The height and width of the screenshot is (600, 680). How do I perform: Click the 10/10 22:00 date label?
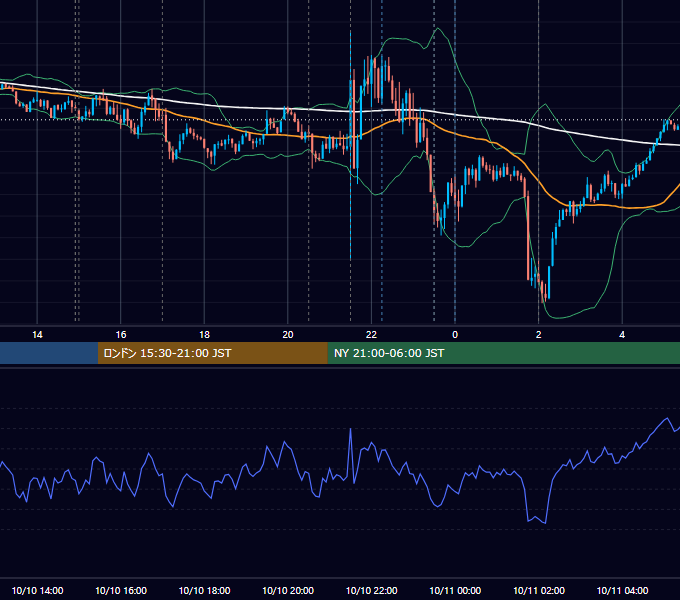coord(371,590)
